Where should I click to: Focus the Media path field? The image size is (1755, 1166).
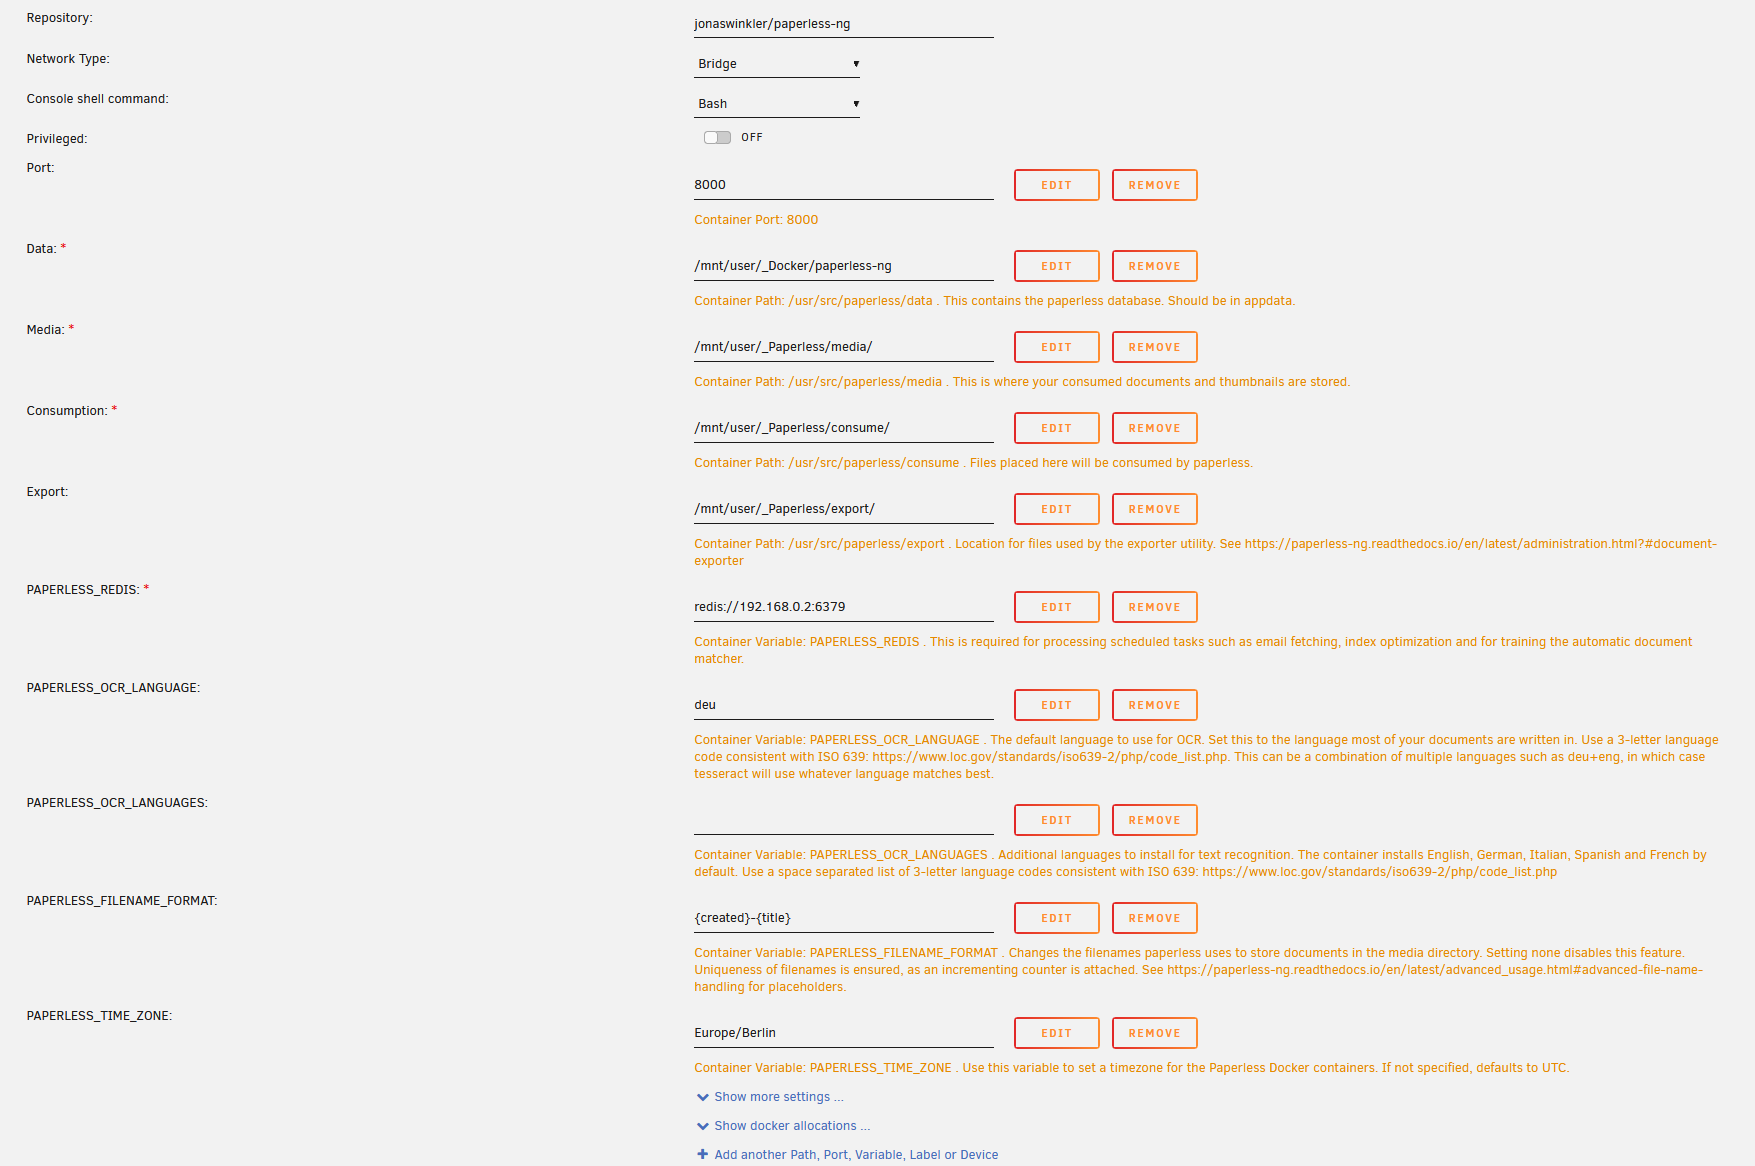[x=844, y=347]
